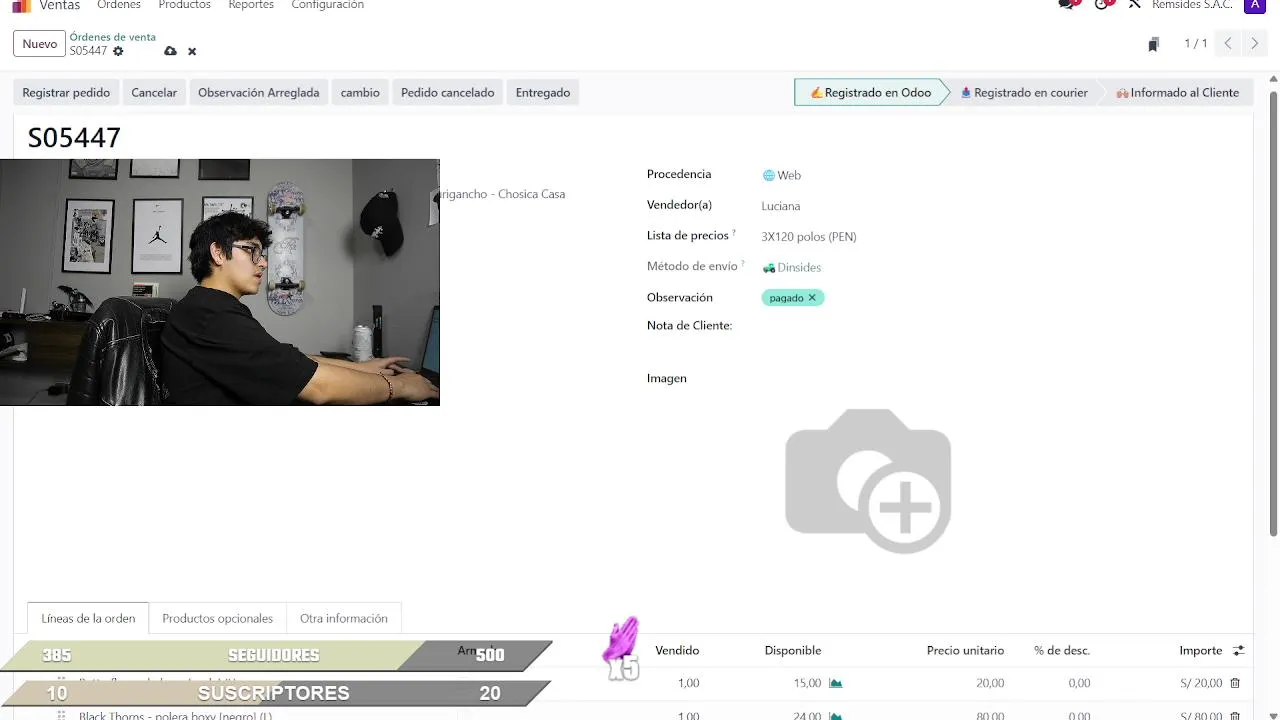Click the Entregado button
Screen dimensions: 1280x720
543,92
